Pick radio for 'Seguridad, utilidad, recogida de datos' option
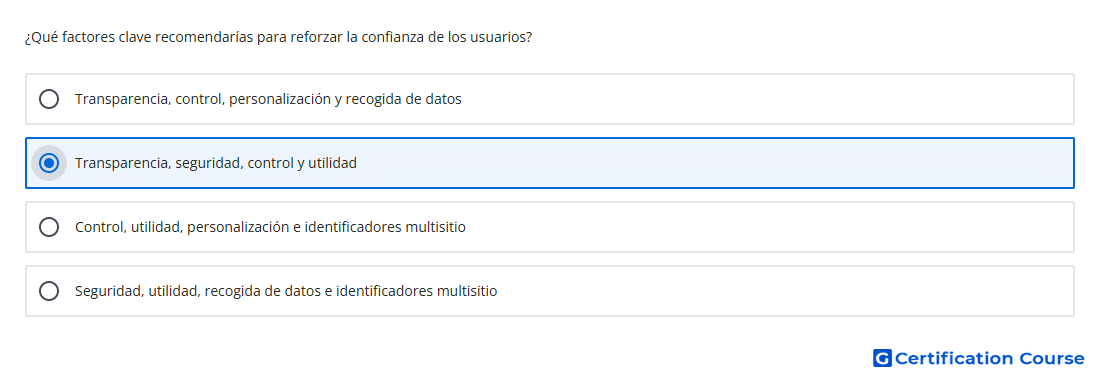This screenshot has width=1100, height=377. tap(49, 291)
